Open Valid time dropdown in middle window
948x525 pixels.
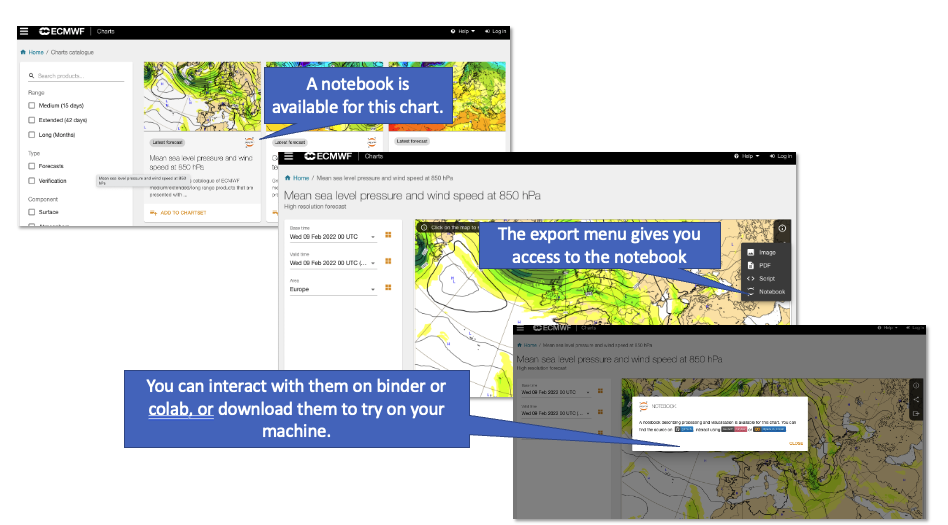coord(333,262)
